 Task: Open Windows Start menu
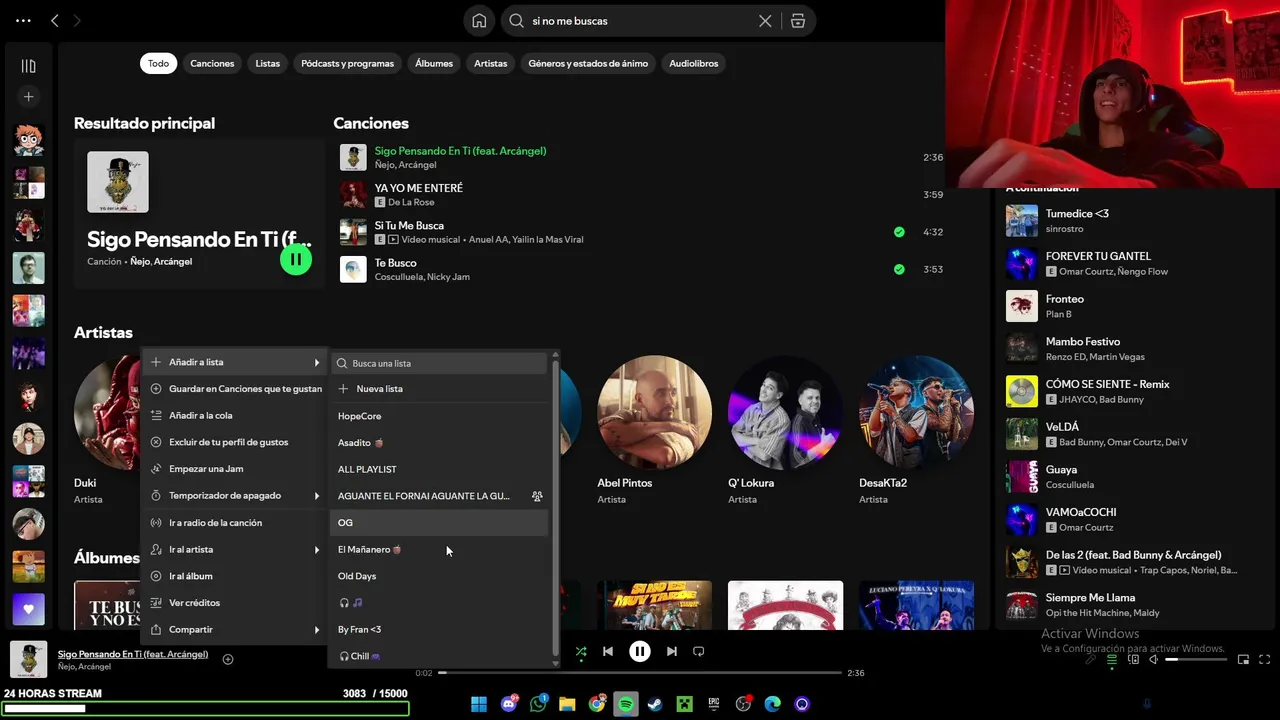[x=479, y=704]
